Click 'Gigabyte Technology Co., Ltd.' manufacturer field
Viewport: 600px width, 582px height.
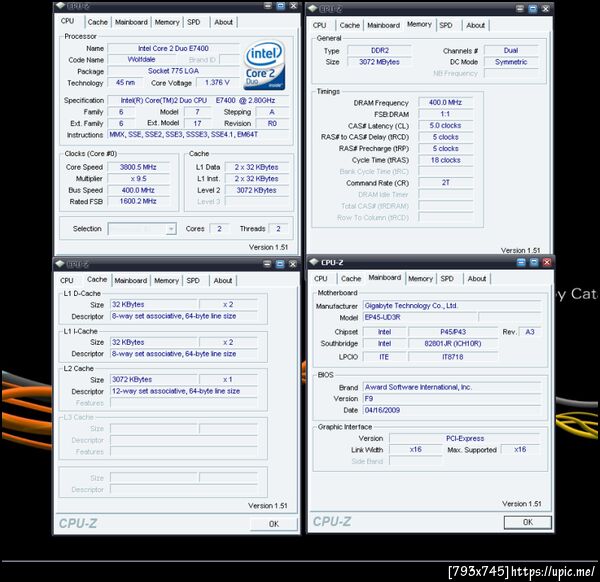(x=452, y=306)
